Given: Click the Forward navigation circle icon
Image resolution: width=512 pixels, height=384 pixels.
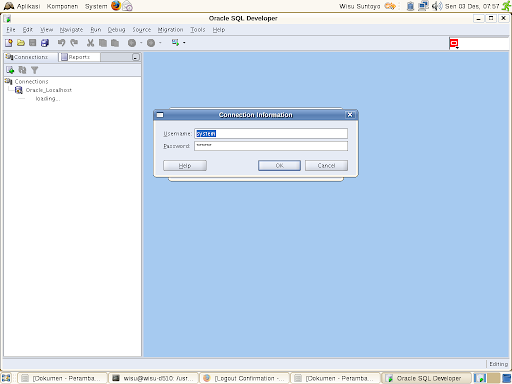Looking at the screenshot, I should click(x=151, y=43).
